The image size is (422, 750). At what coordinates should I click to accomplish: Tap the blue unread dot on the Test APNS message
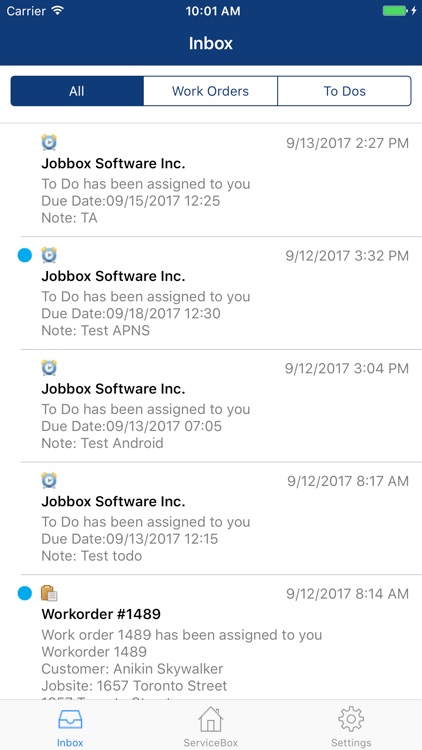coord(25,255)
